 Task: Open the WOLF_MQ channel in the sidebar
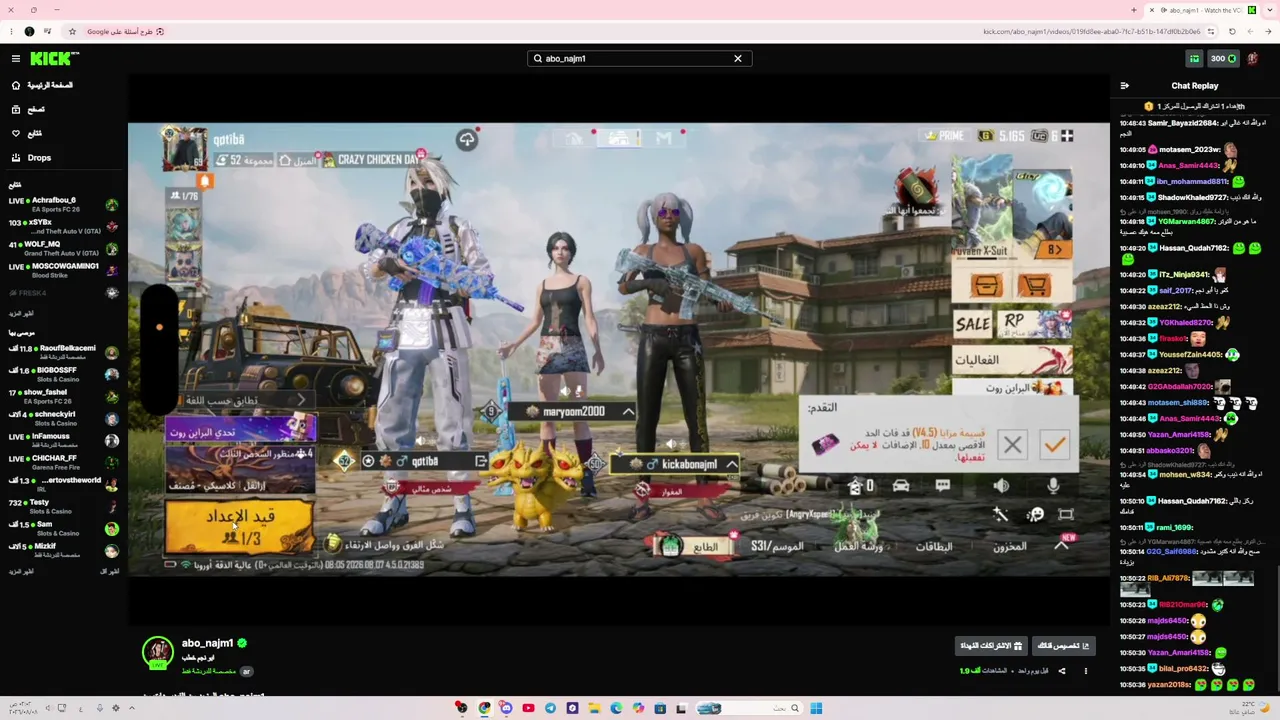pos(63,248)
